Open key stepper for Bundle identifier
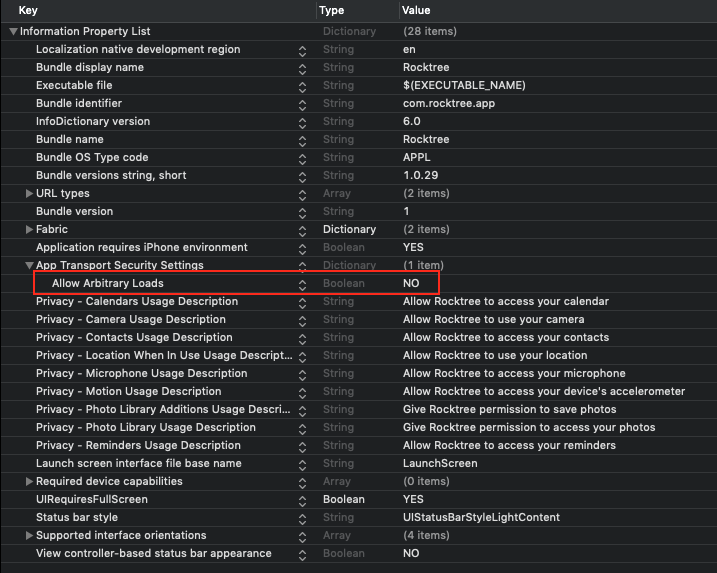This screenshot has height=573, width=717. (302, 105)
